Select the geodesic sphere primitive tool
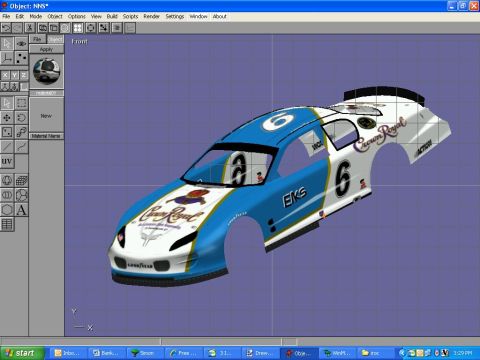Viewport: 480px width, 360px height. click(x=21, y=195)
